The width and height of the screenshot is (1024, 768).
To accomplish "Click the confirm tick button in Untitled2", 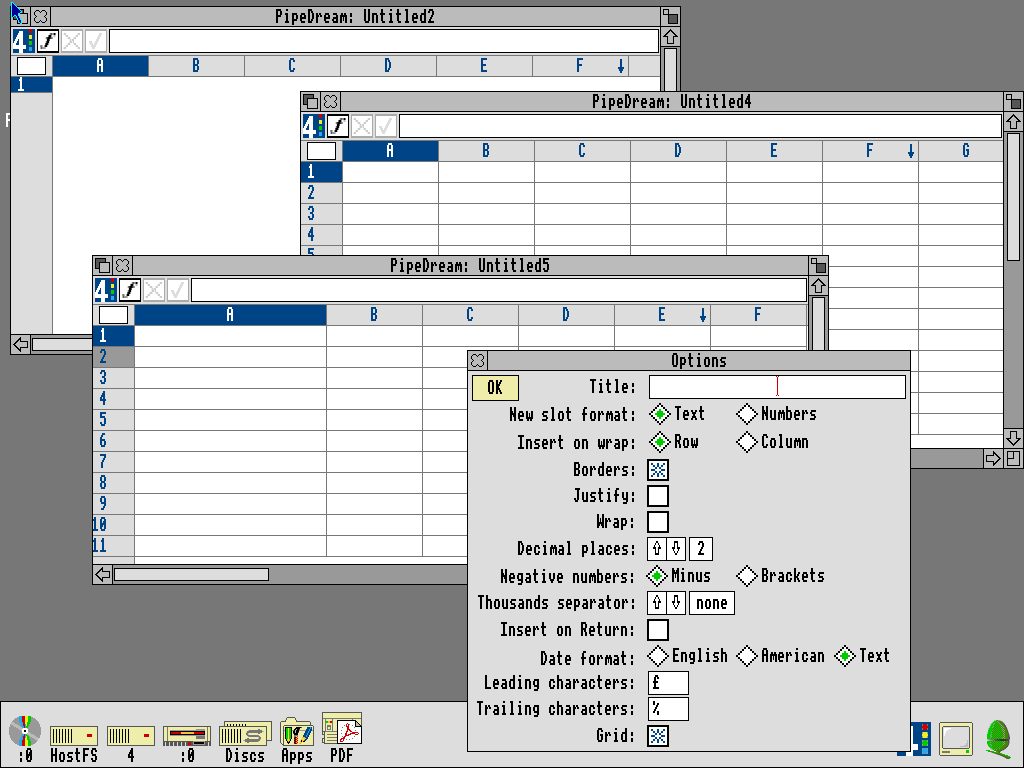I will click(x=95, y=41).
